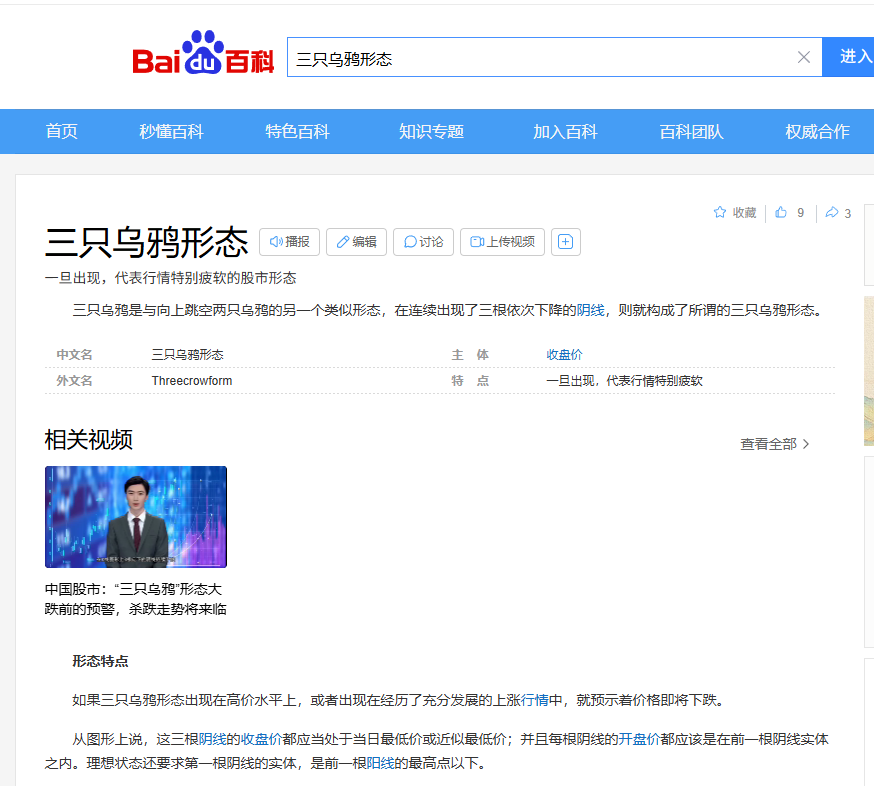The height and width of the screenshot is (786, 874).
Task: Click the 编辑 pencil button
Action: click(356, 242)
